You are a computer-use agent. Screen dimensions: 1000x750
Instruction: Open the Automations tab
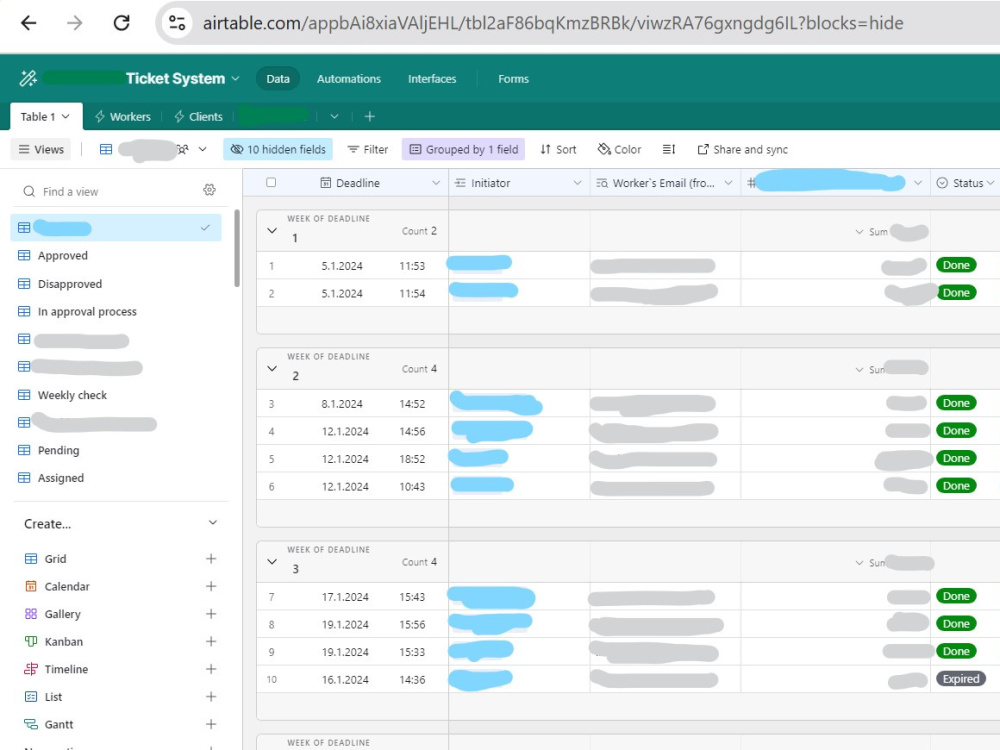[349, 78]
